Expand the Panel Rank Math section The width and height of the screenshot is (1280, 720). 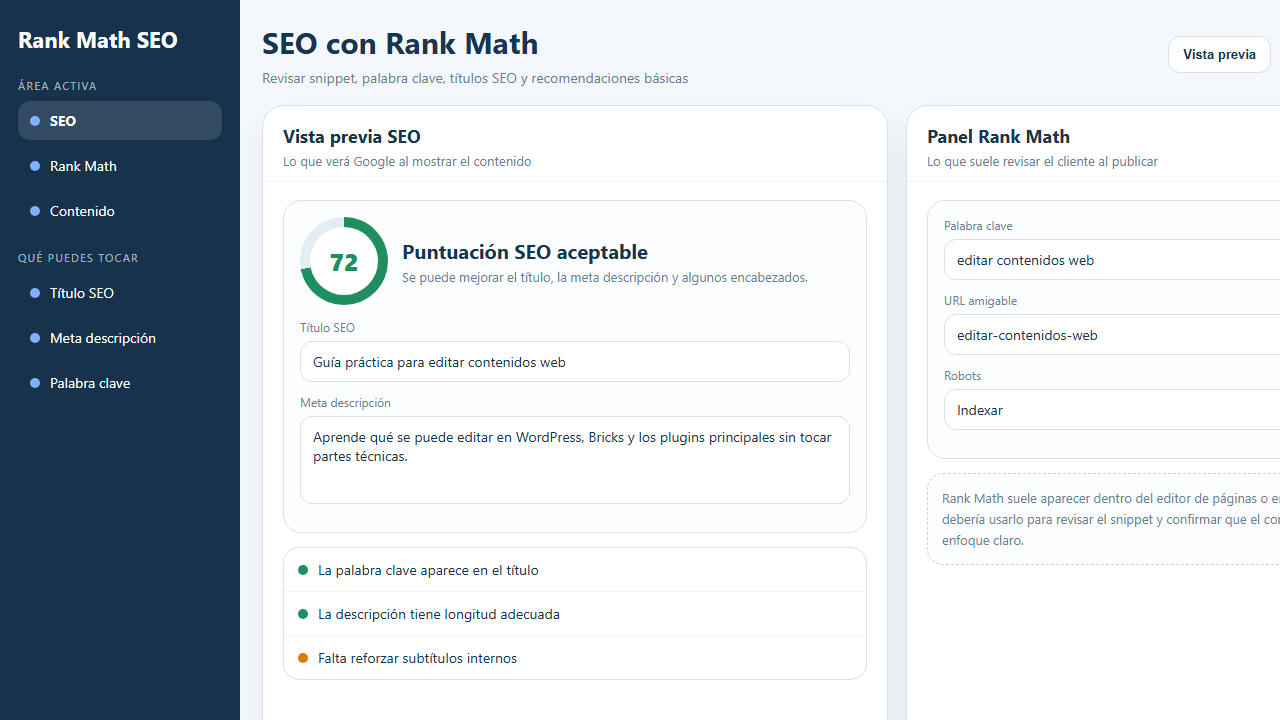(x=998, y=137)
